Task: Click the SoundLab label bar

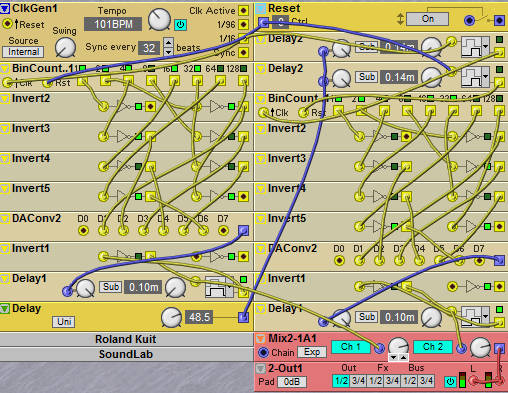Action: 127,354
